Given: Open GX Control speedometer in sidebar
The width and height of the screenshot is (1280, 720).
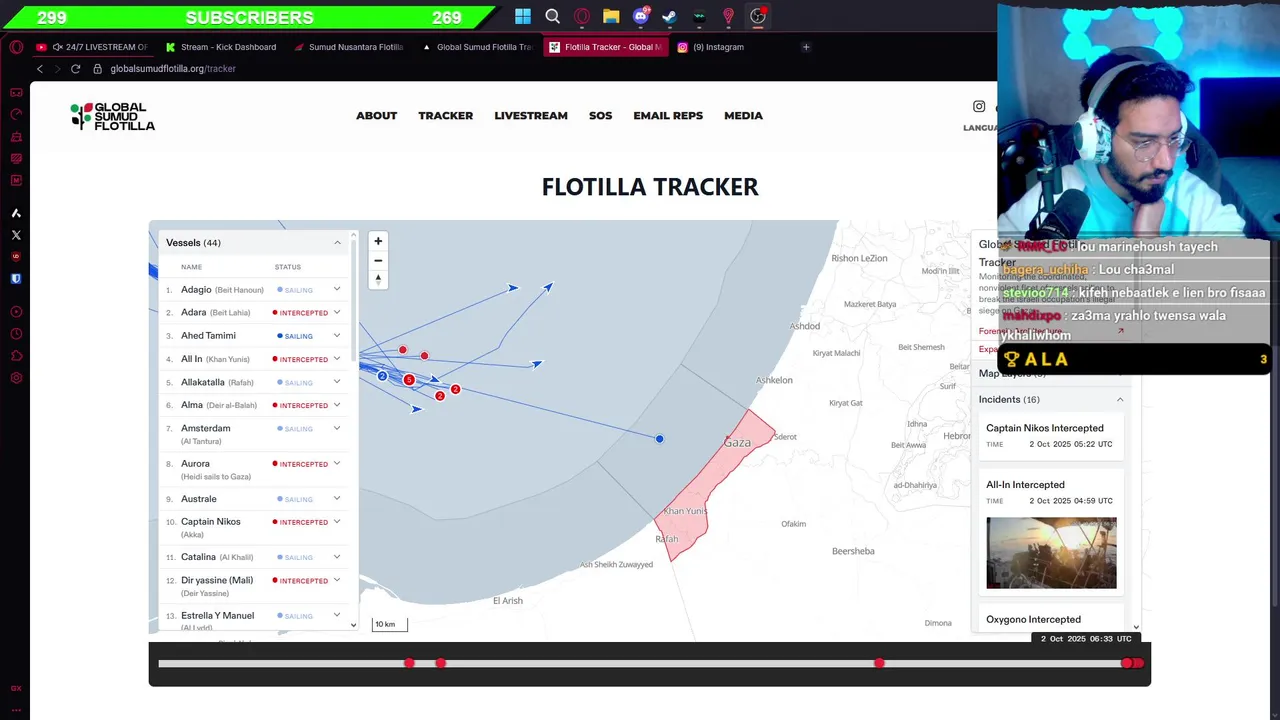Looking at the screenshot, I should tap(16, 114).
